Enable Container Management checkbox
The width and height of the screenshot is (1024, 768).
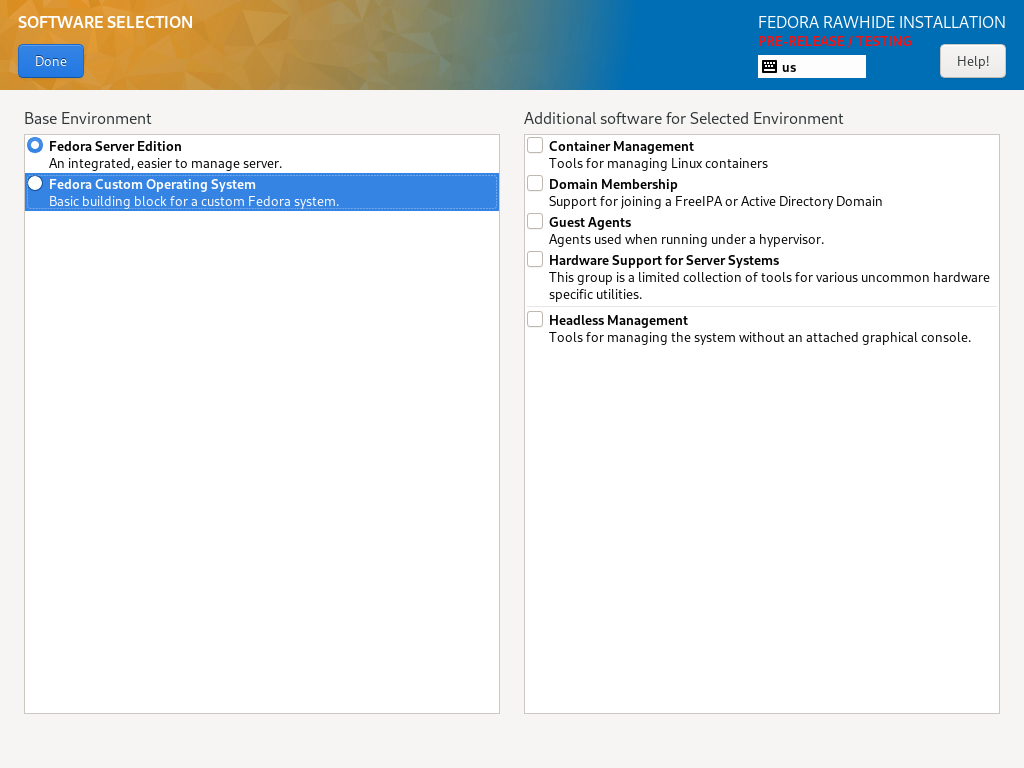pyautogui.click(x=535, y=145)
